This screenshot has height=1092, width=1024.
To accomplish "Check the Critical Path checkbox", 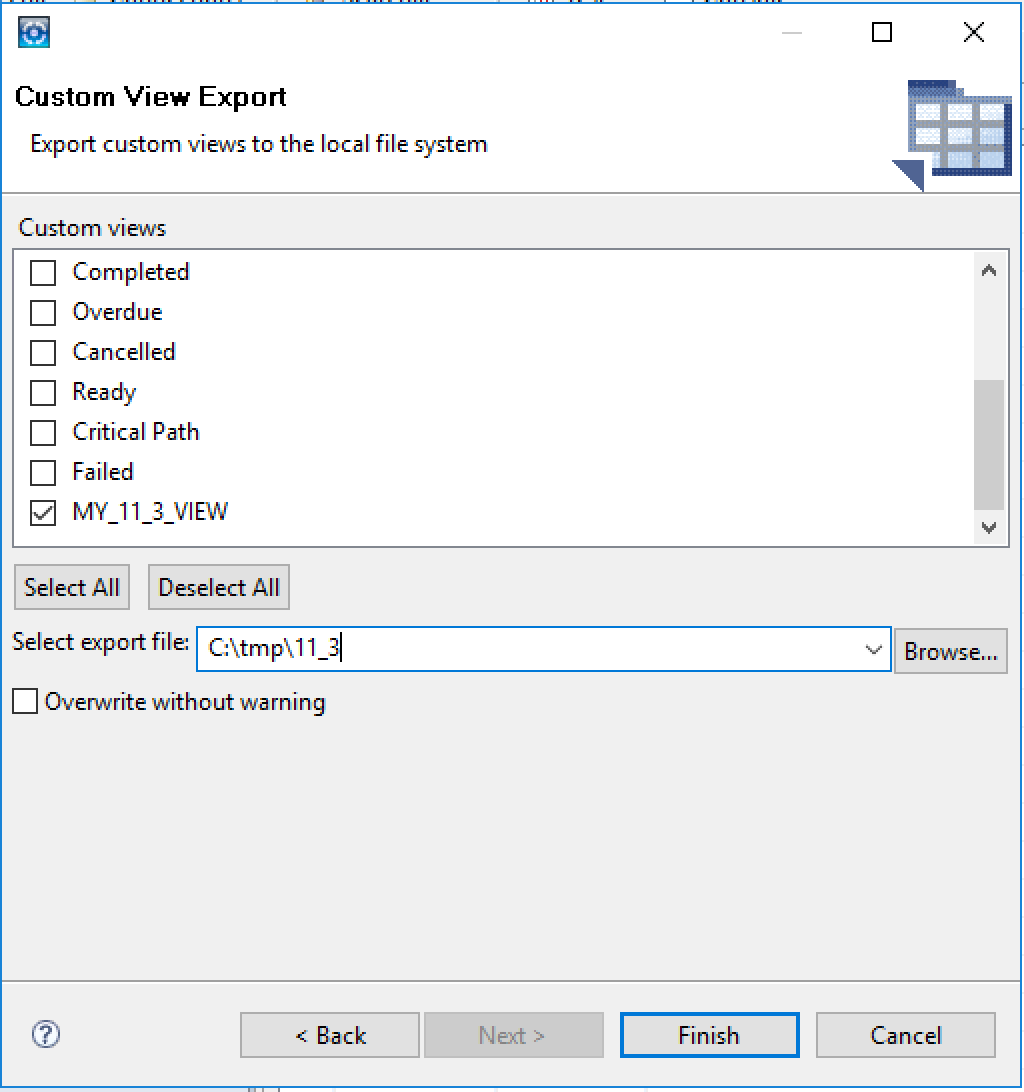I will coord(43,433).
